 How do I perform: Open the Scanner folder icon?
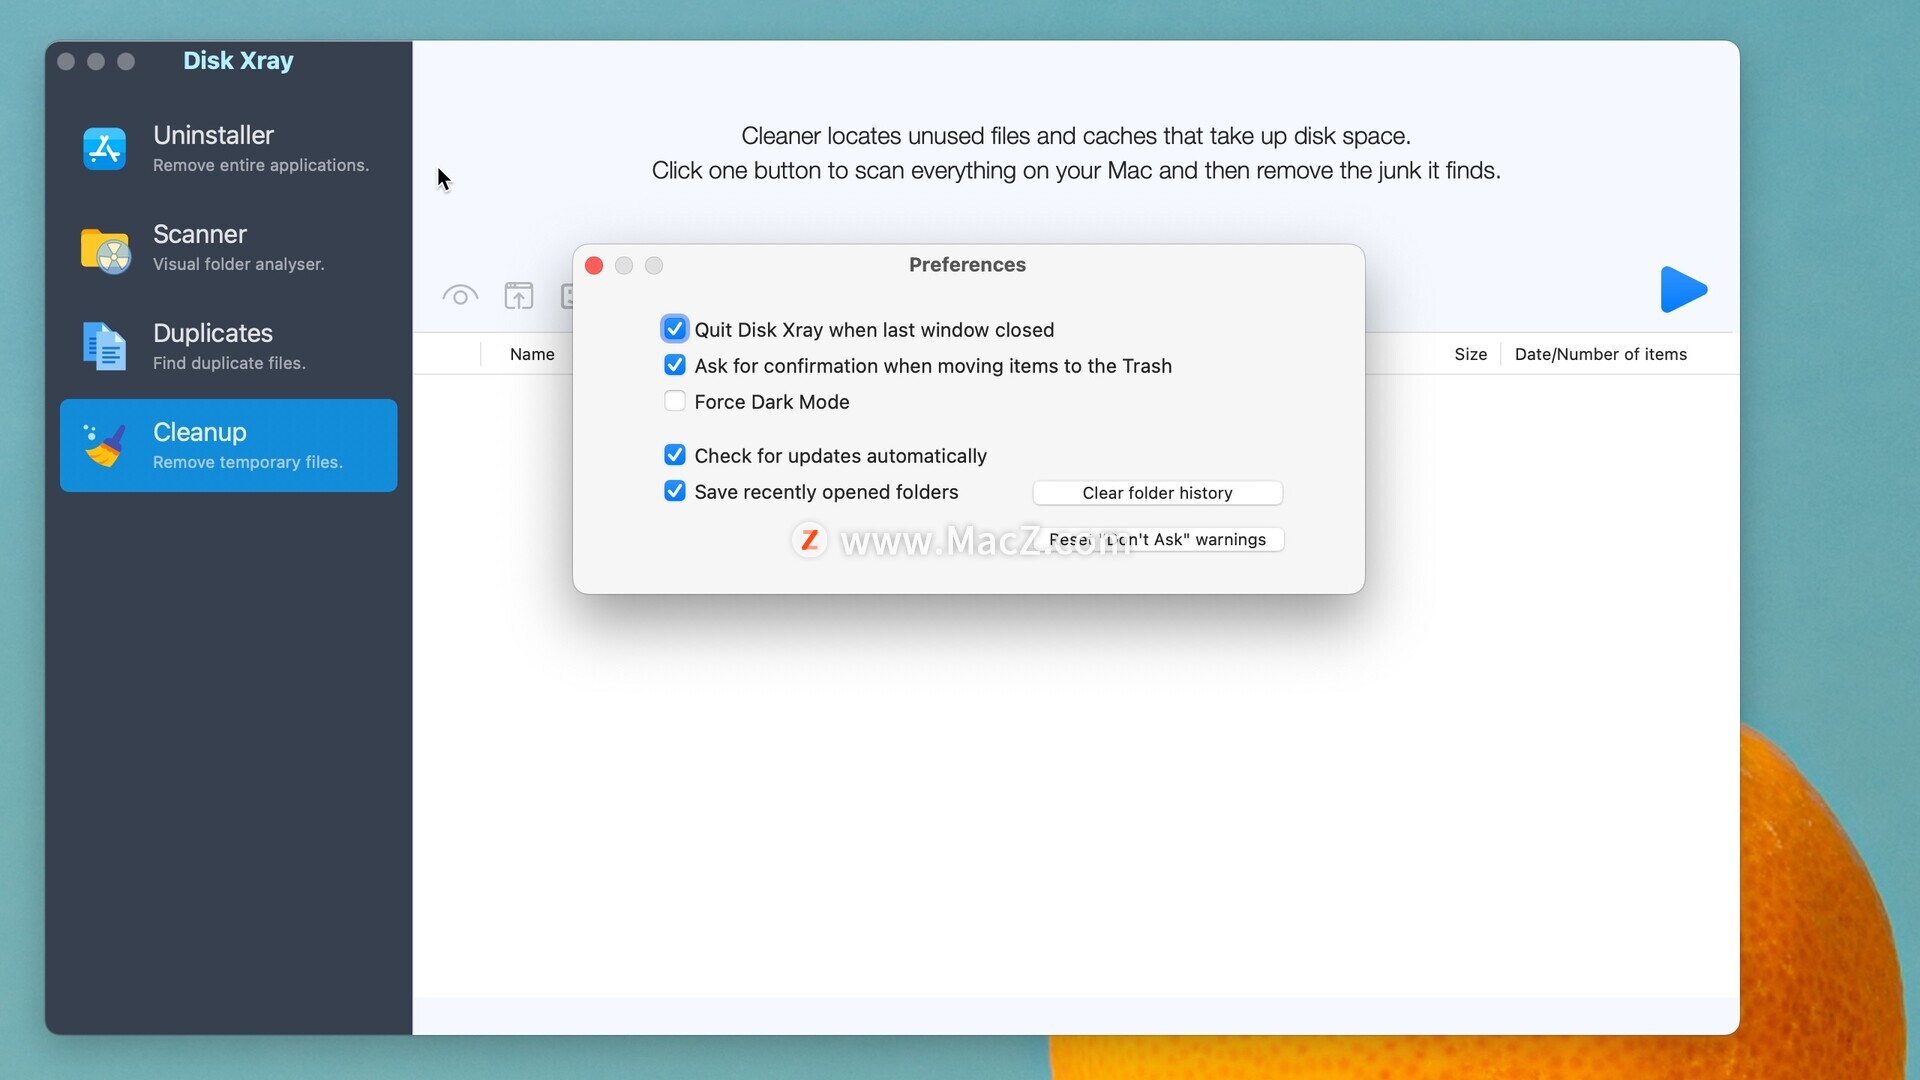pyautogui.click(x=105, y=250)
